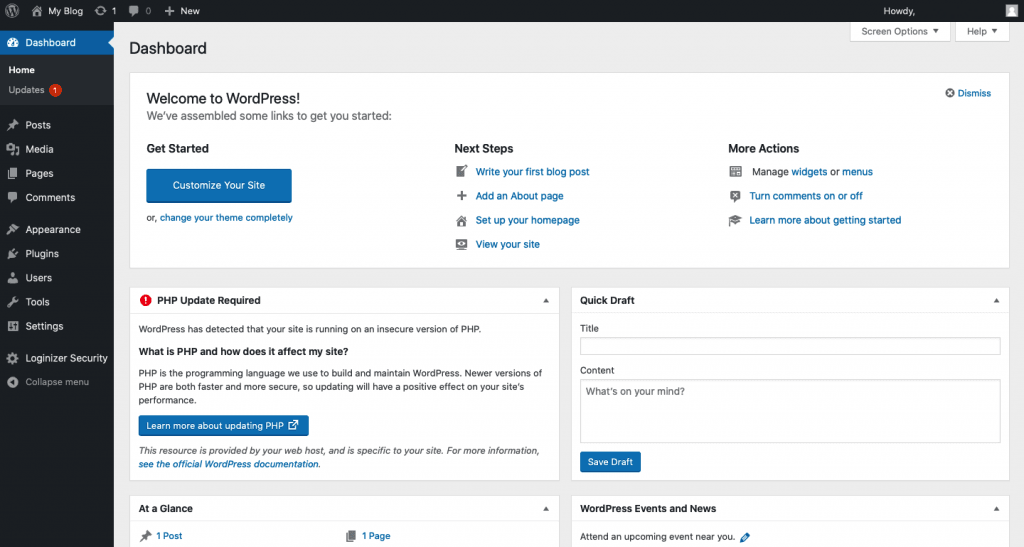
Task: Click the Media icon in the sidebar
Action: point(12,149)
